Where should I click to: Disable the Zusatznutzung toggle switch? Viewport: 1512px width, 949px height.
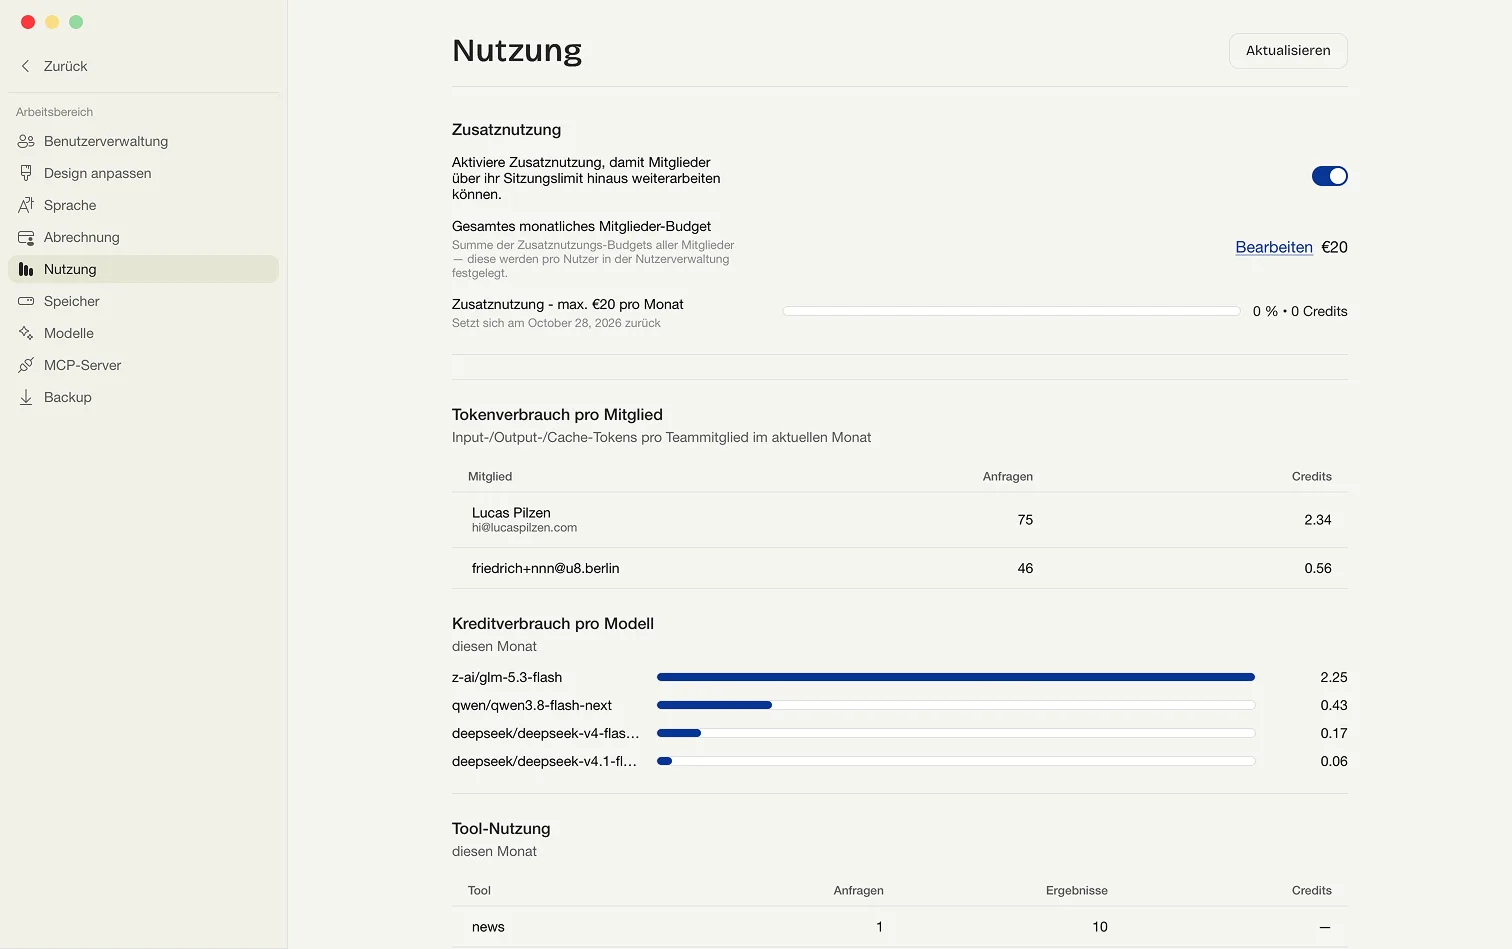pos(1329,176)
